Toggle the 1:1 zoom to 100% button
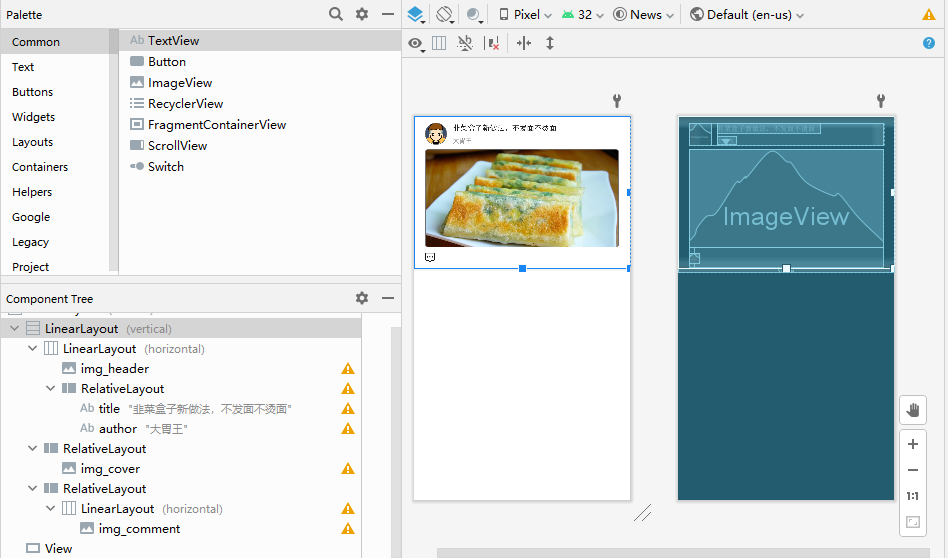 point(912,496)
